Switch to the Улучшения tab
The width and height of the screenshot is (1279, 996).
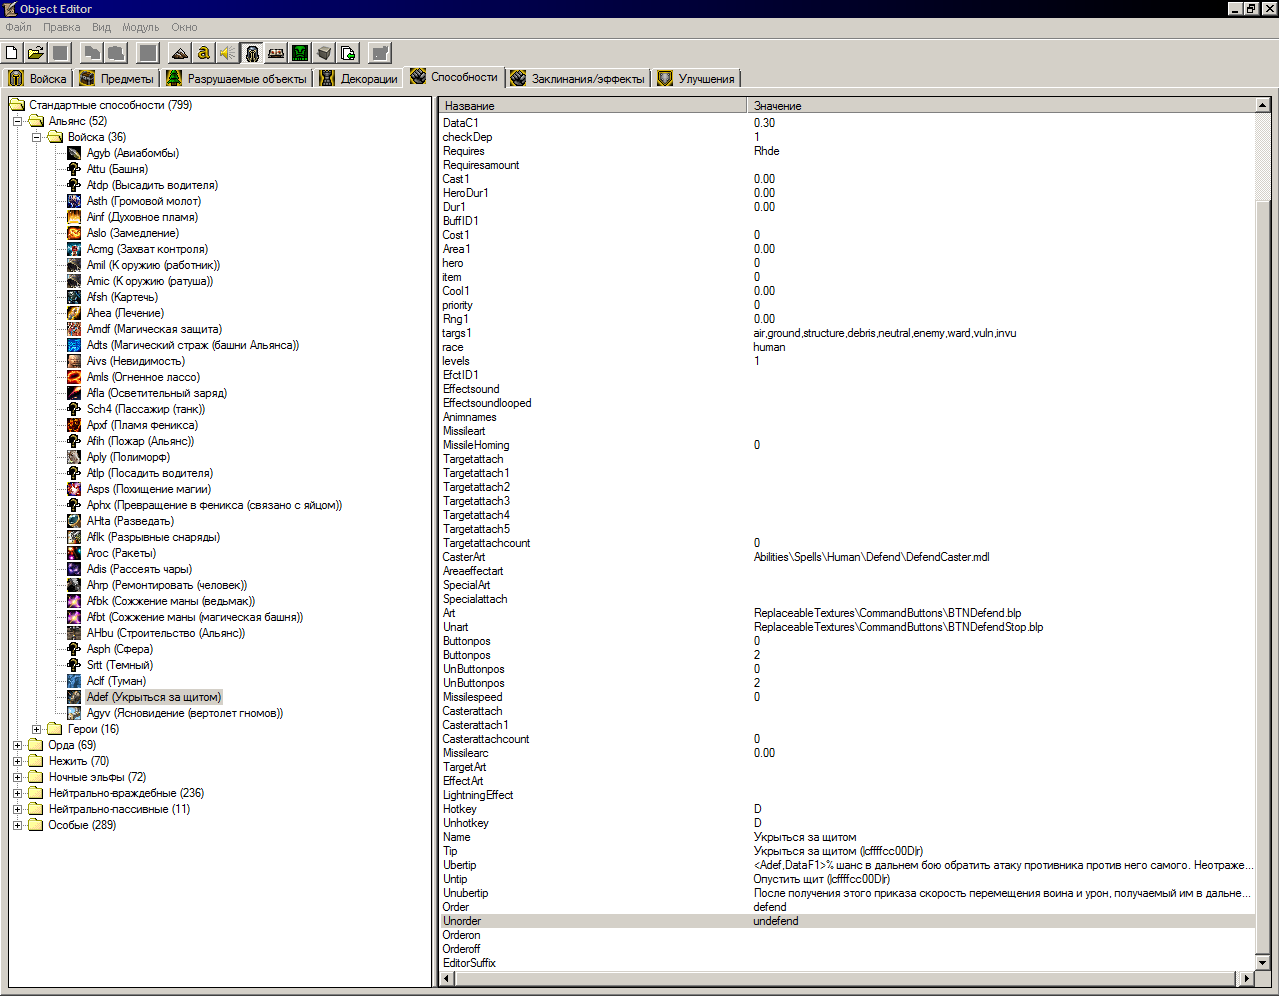click(x=697, y=79)
